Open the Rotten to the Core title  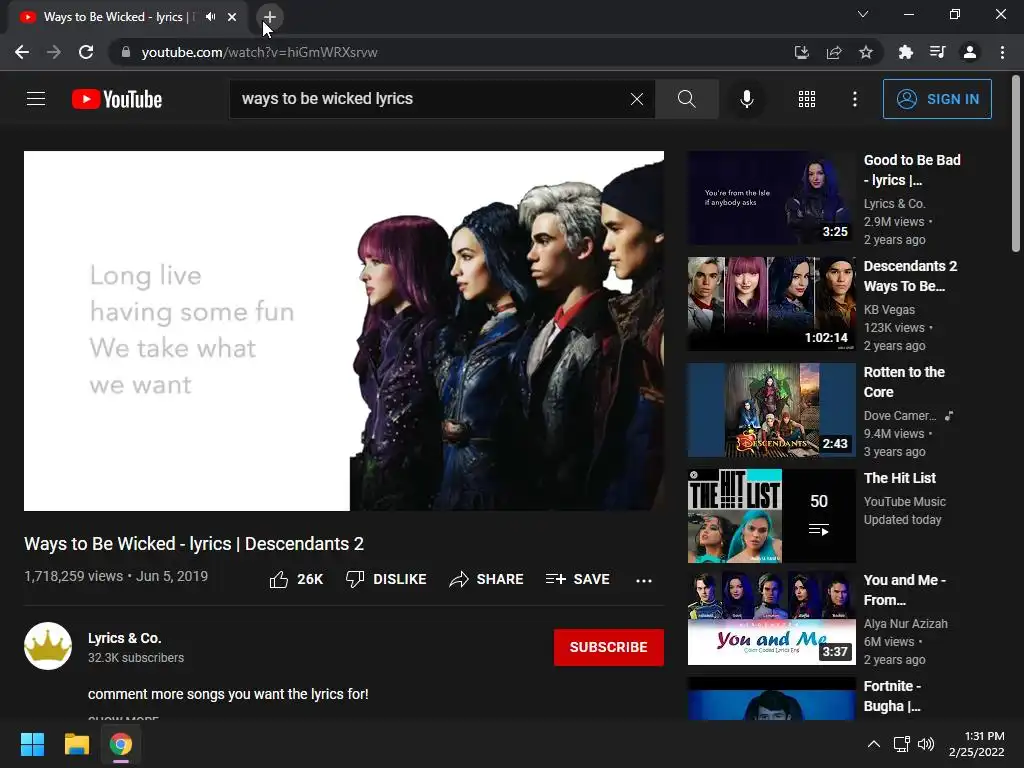904,381
